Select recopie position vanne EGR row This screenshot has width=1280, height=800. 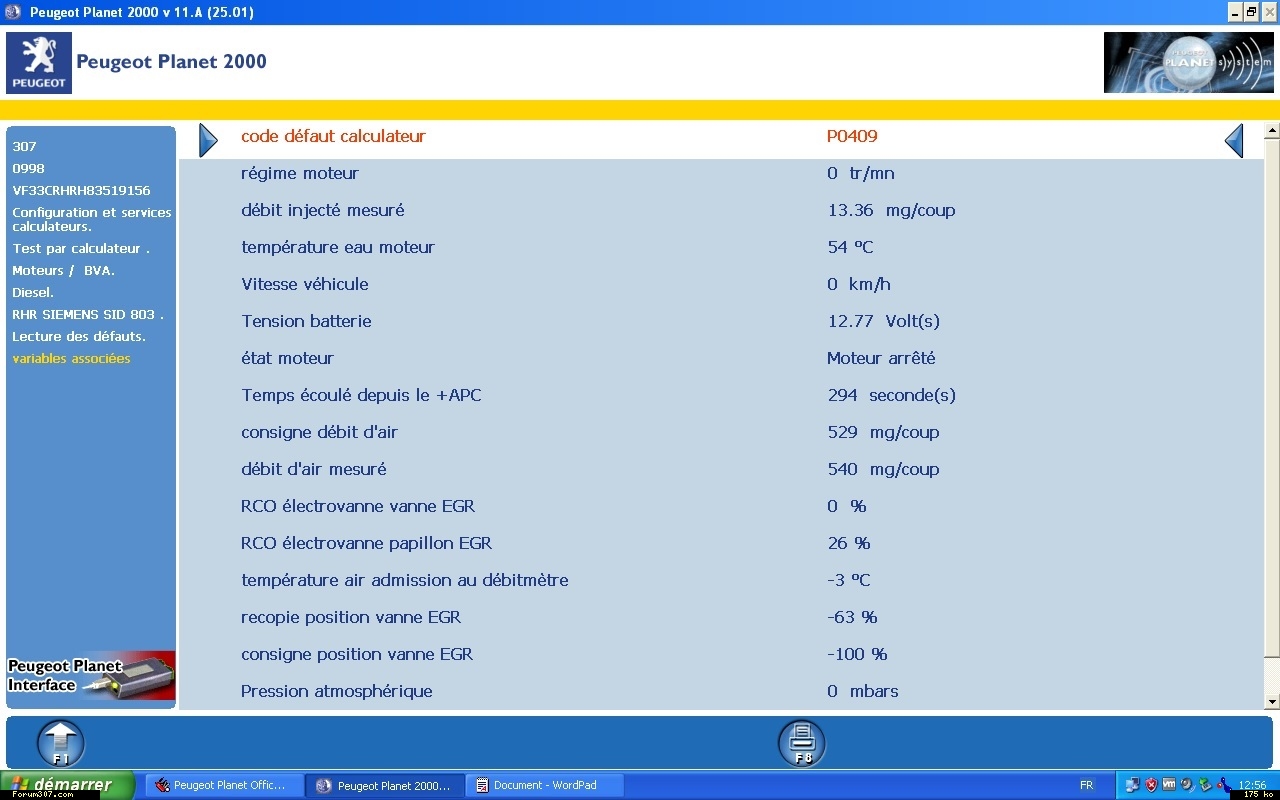tap(721, 617)
